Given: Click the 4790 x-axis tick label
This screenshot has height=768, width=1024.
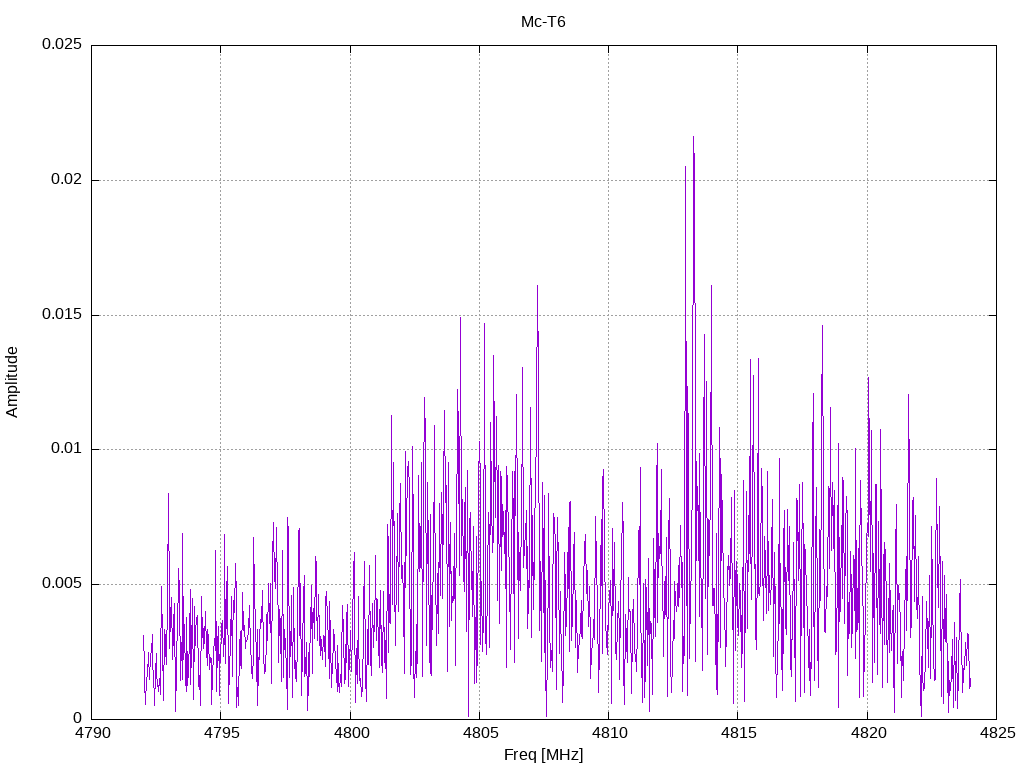Looking at the screenshot, I should (91, 733).
